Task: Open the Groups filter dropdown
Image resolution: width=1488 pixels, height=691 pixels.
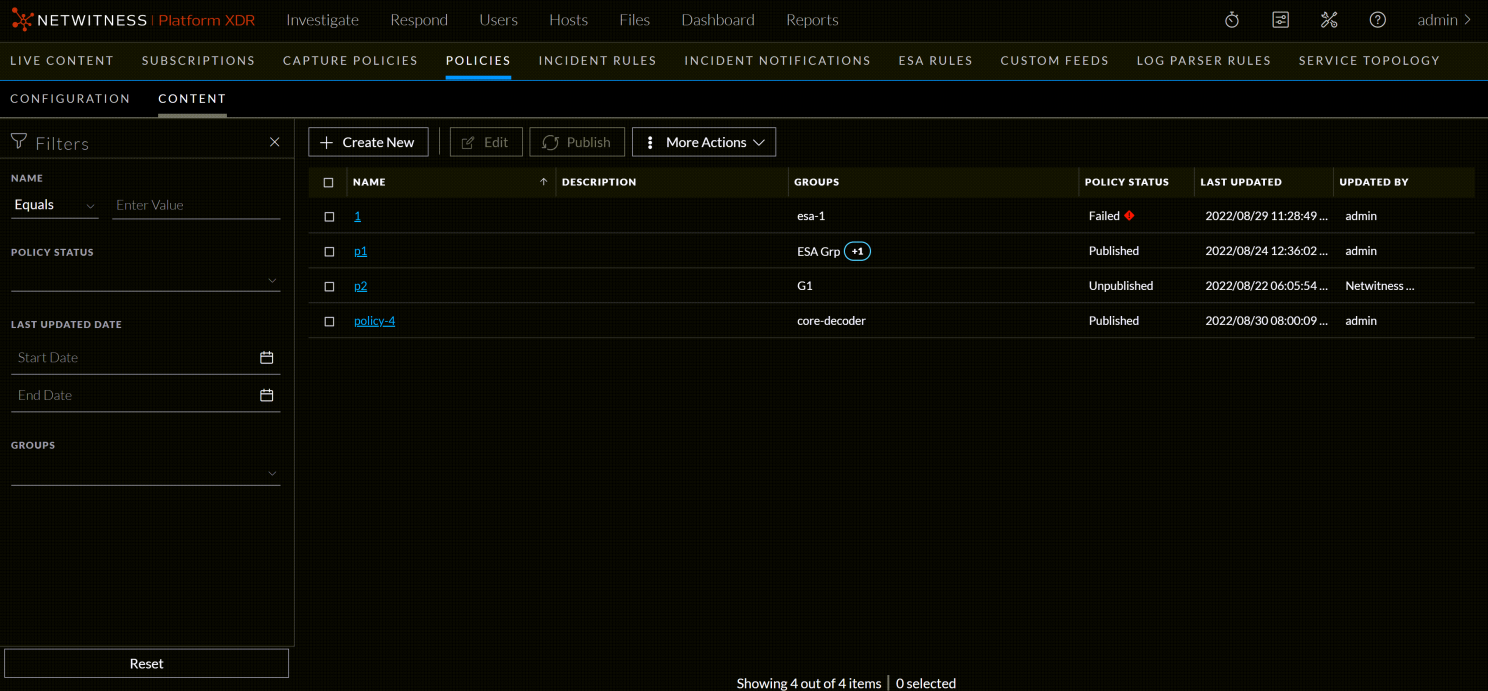Action: click(271, 473)
